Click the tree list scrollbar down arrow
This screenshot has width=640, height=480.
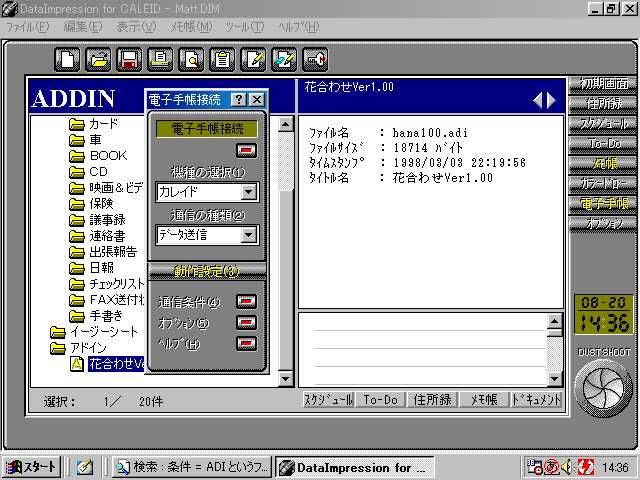pos(285,378)
